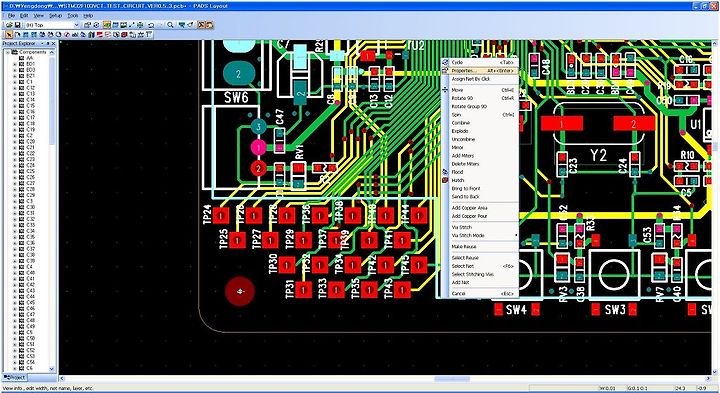Expand the C3 component node
Screen dimensions: 720x393
coord(15,201)
